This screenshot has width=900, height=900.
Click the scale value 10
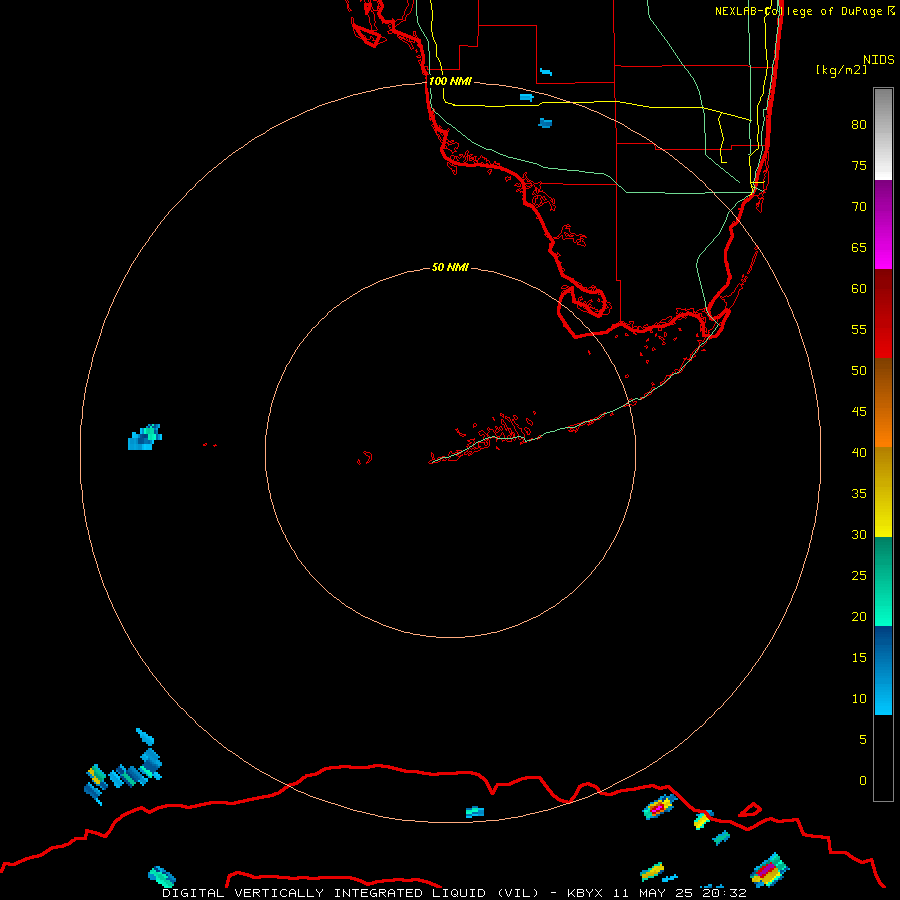[x=859, y=699]
